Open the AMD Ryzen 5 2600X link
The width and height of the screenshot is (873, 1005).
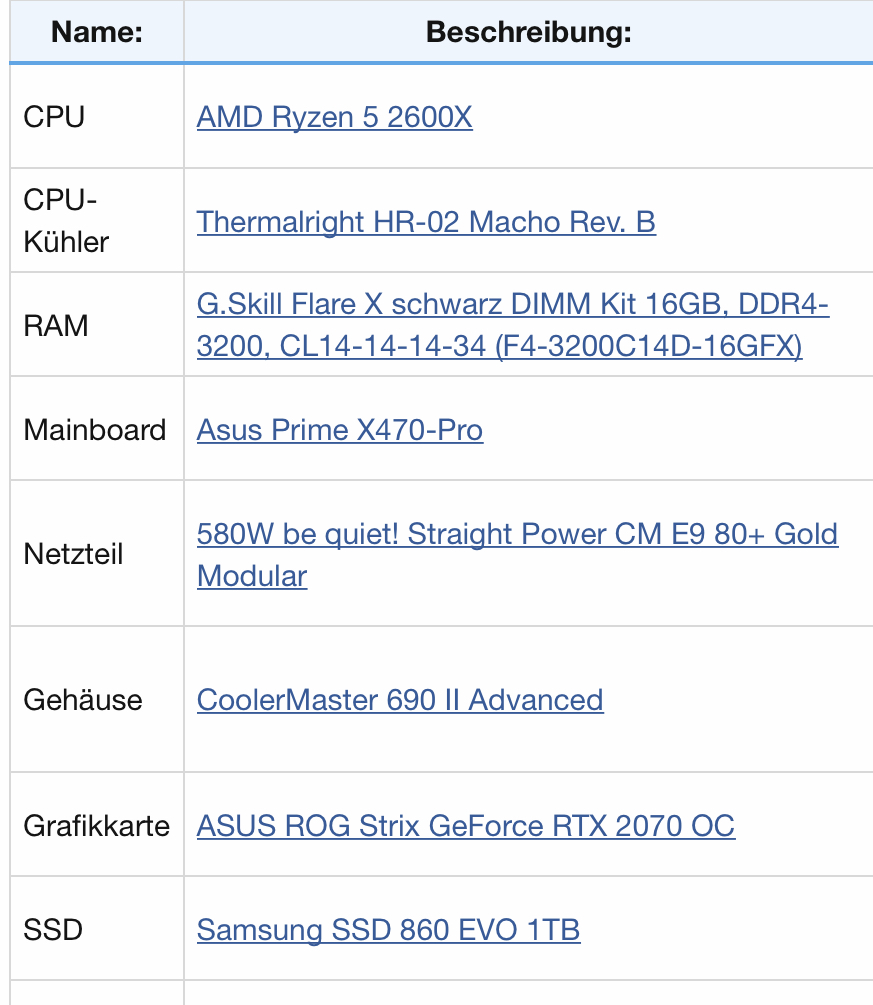tap(335, 117)
